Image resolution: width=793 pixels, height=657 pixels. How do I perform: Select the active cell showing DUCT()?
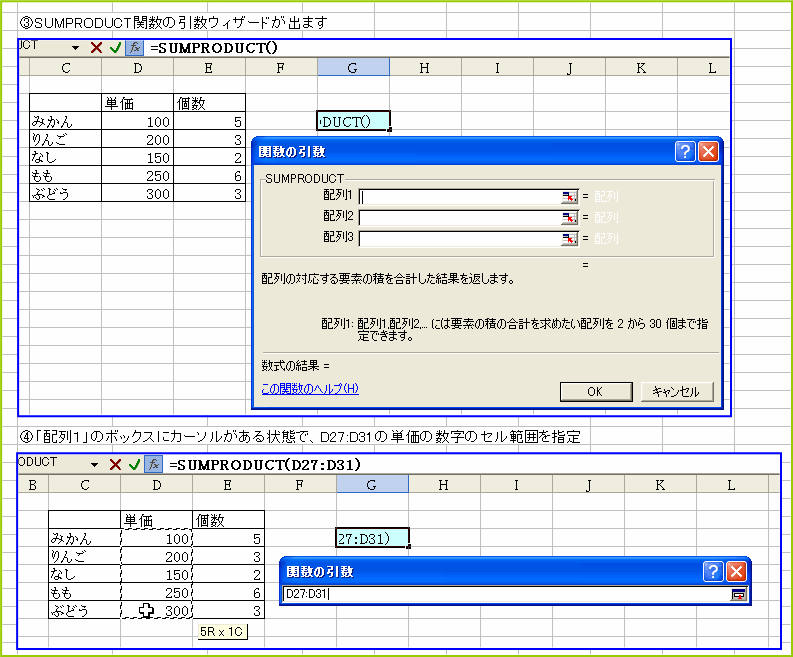point(353,121)
